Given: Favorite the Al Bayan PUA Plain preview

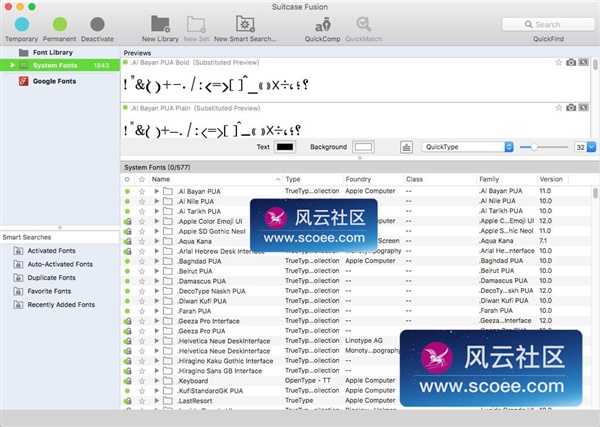Looking at the screenshot, I should point(559,108).
